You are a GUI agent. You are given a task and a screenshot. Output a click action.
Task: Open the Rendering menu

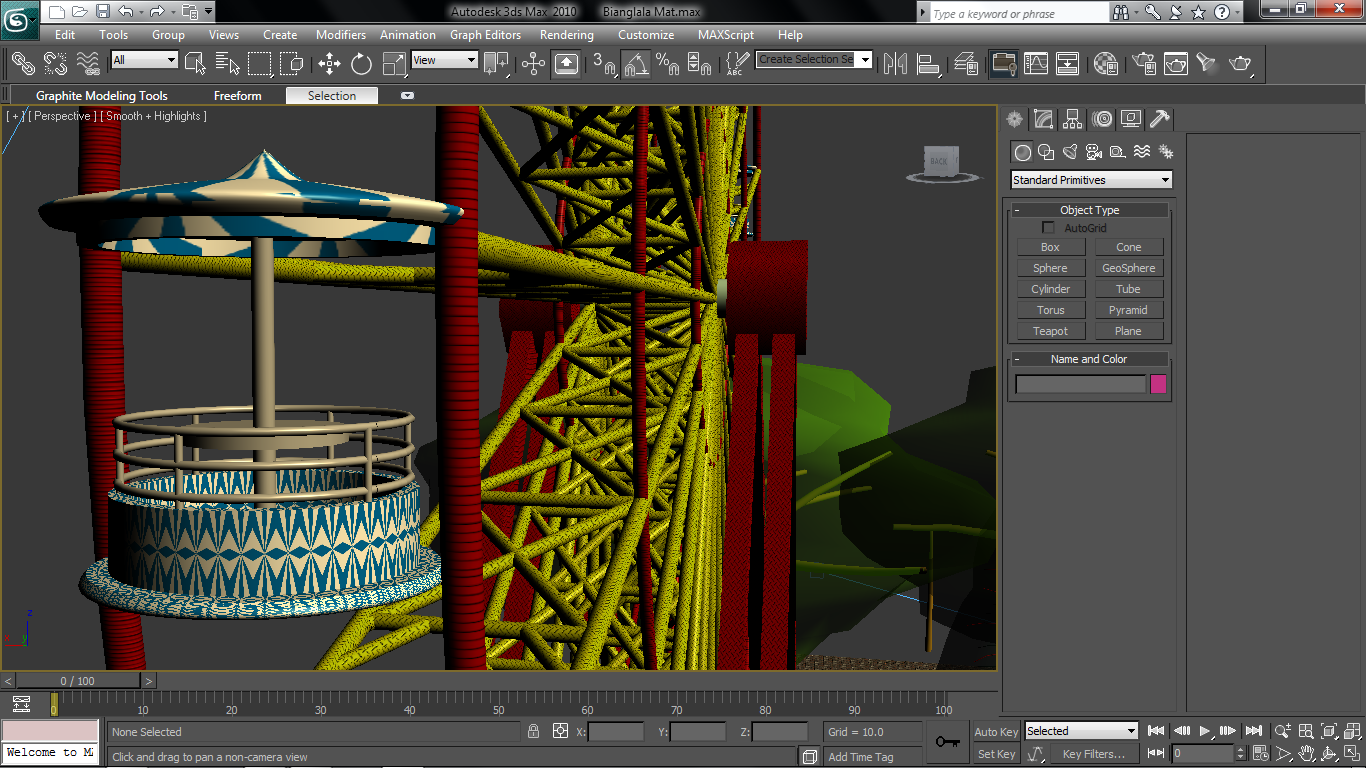click(566, 35)
